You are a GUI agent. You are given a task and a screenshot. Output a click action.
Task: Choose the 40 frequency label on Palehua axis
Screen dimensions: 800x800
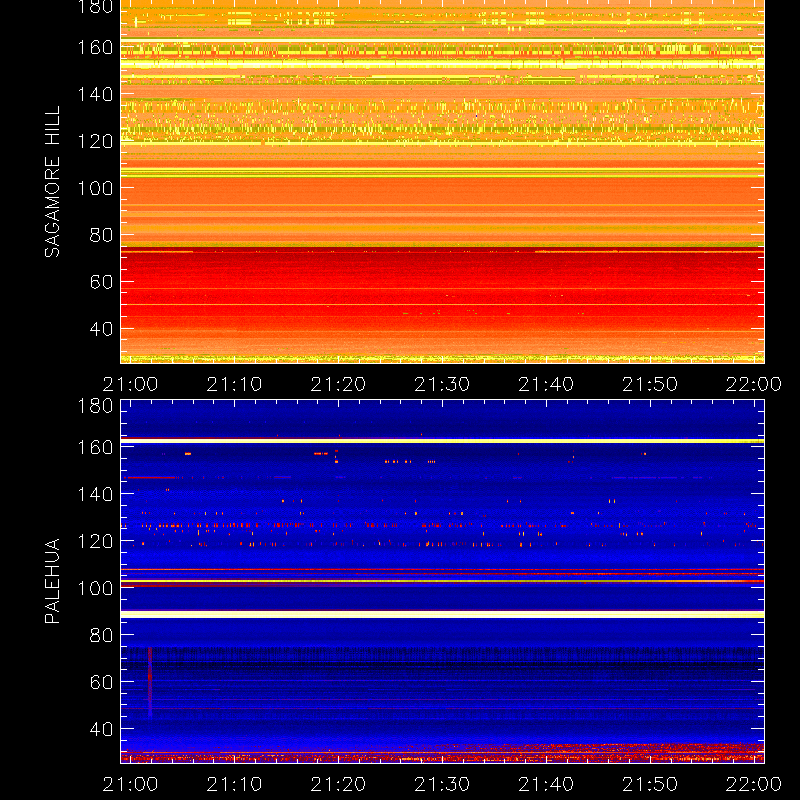[x=101, y=729]
